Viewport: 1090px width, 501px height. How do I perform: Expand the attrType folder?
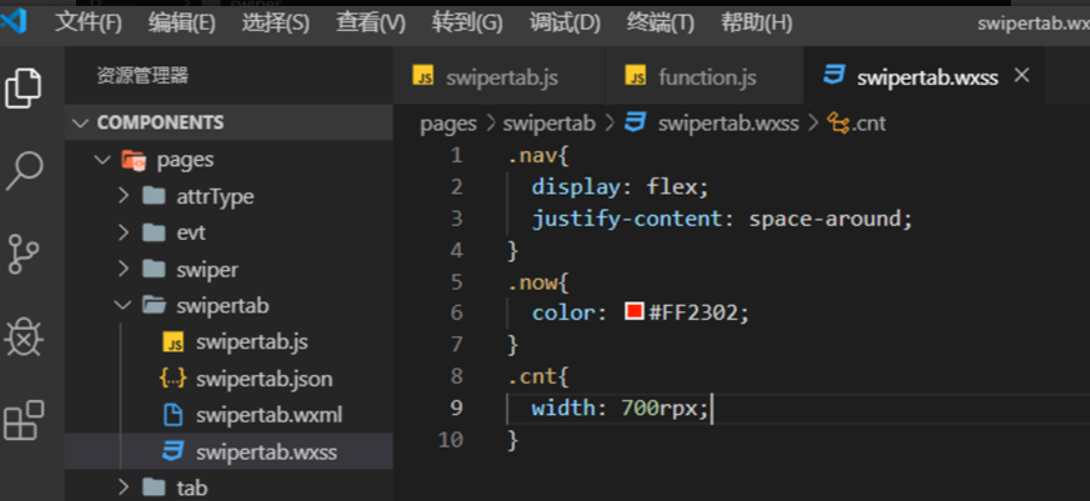(x=124, y=197)
